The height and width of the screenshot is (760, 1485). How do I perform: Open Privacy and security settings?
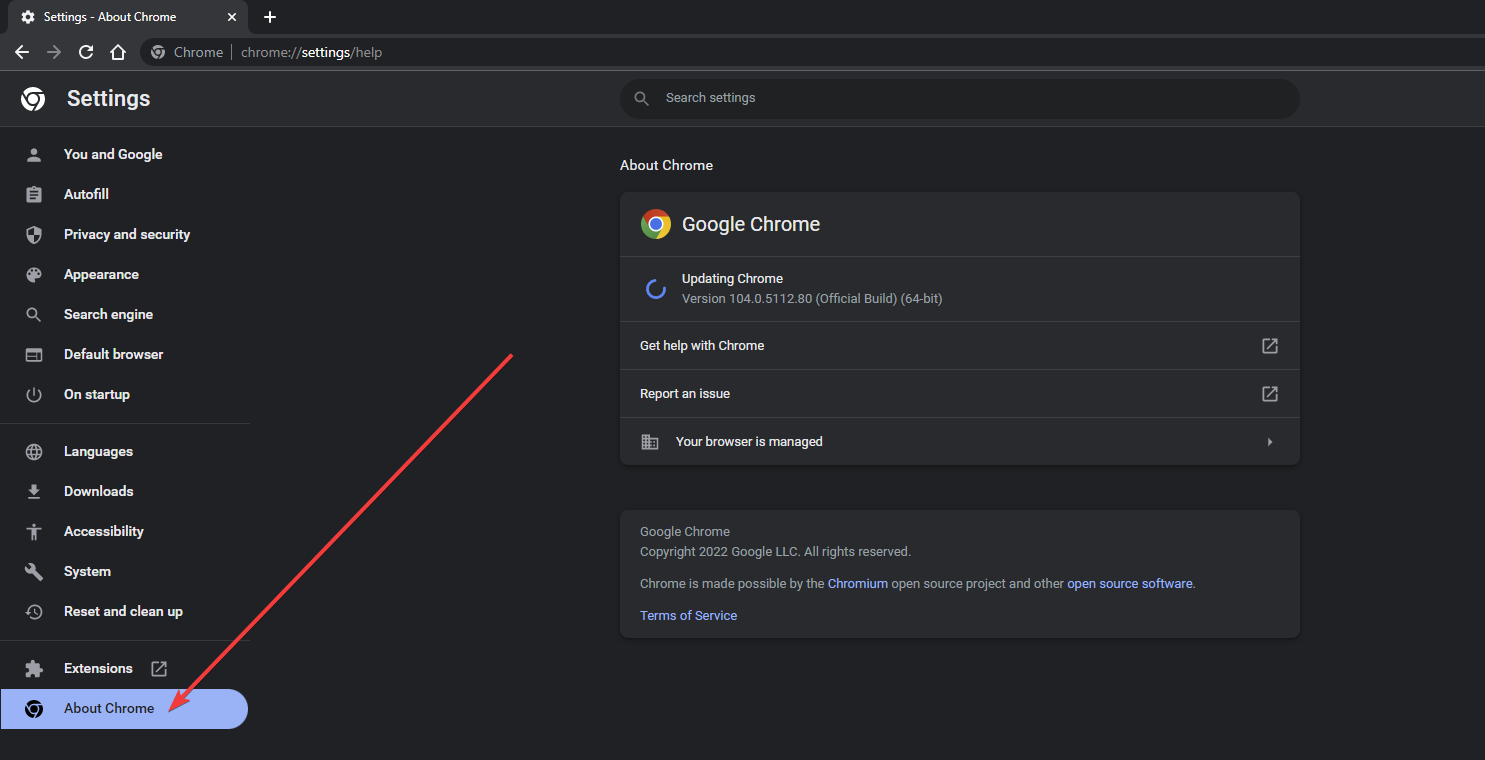(x=127, y=234)
